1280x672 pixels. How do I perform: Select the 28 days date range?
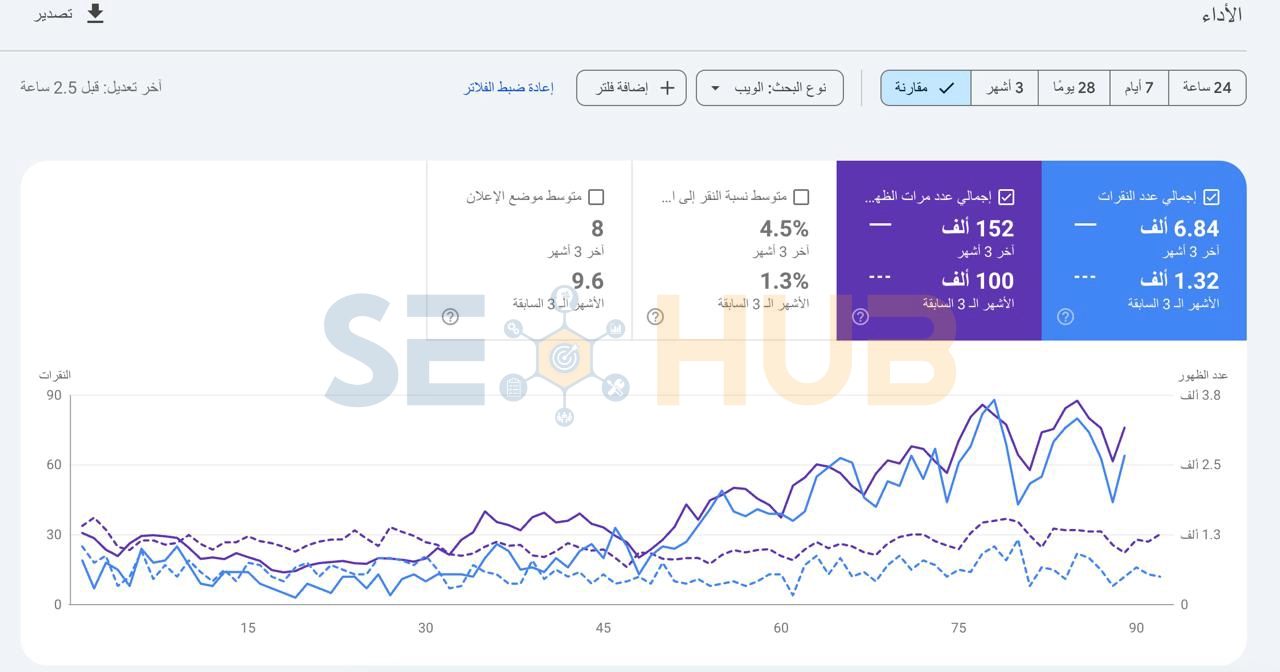click(x=1074, y=88)
